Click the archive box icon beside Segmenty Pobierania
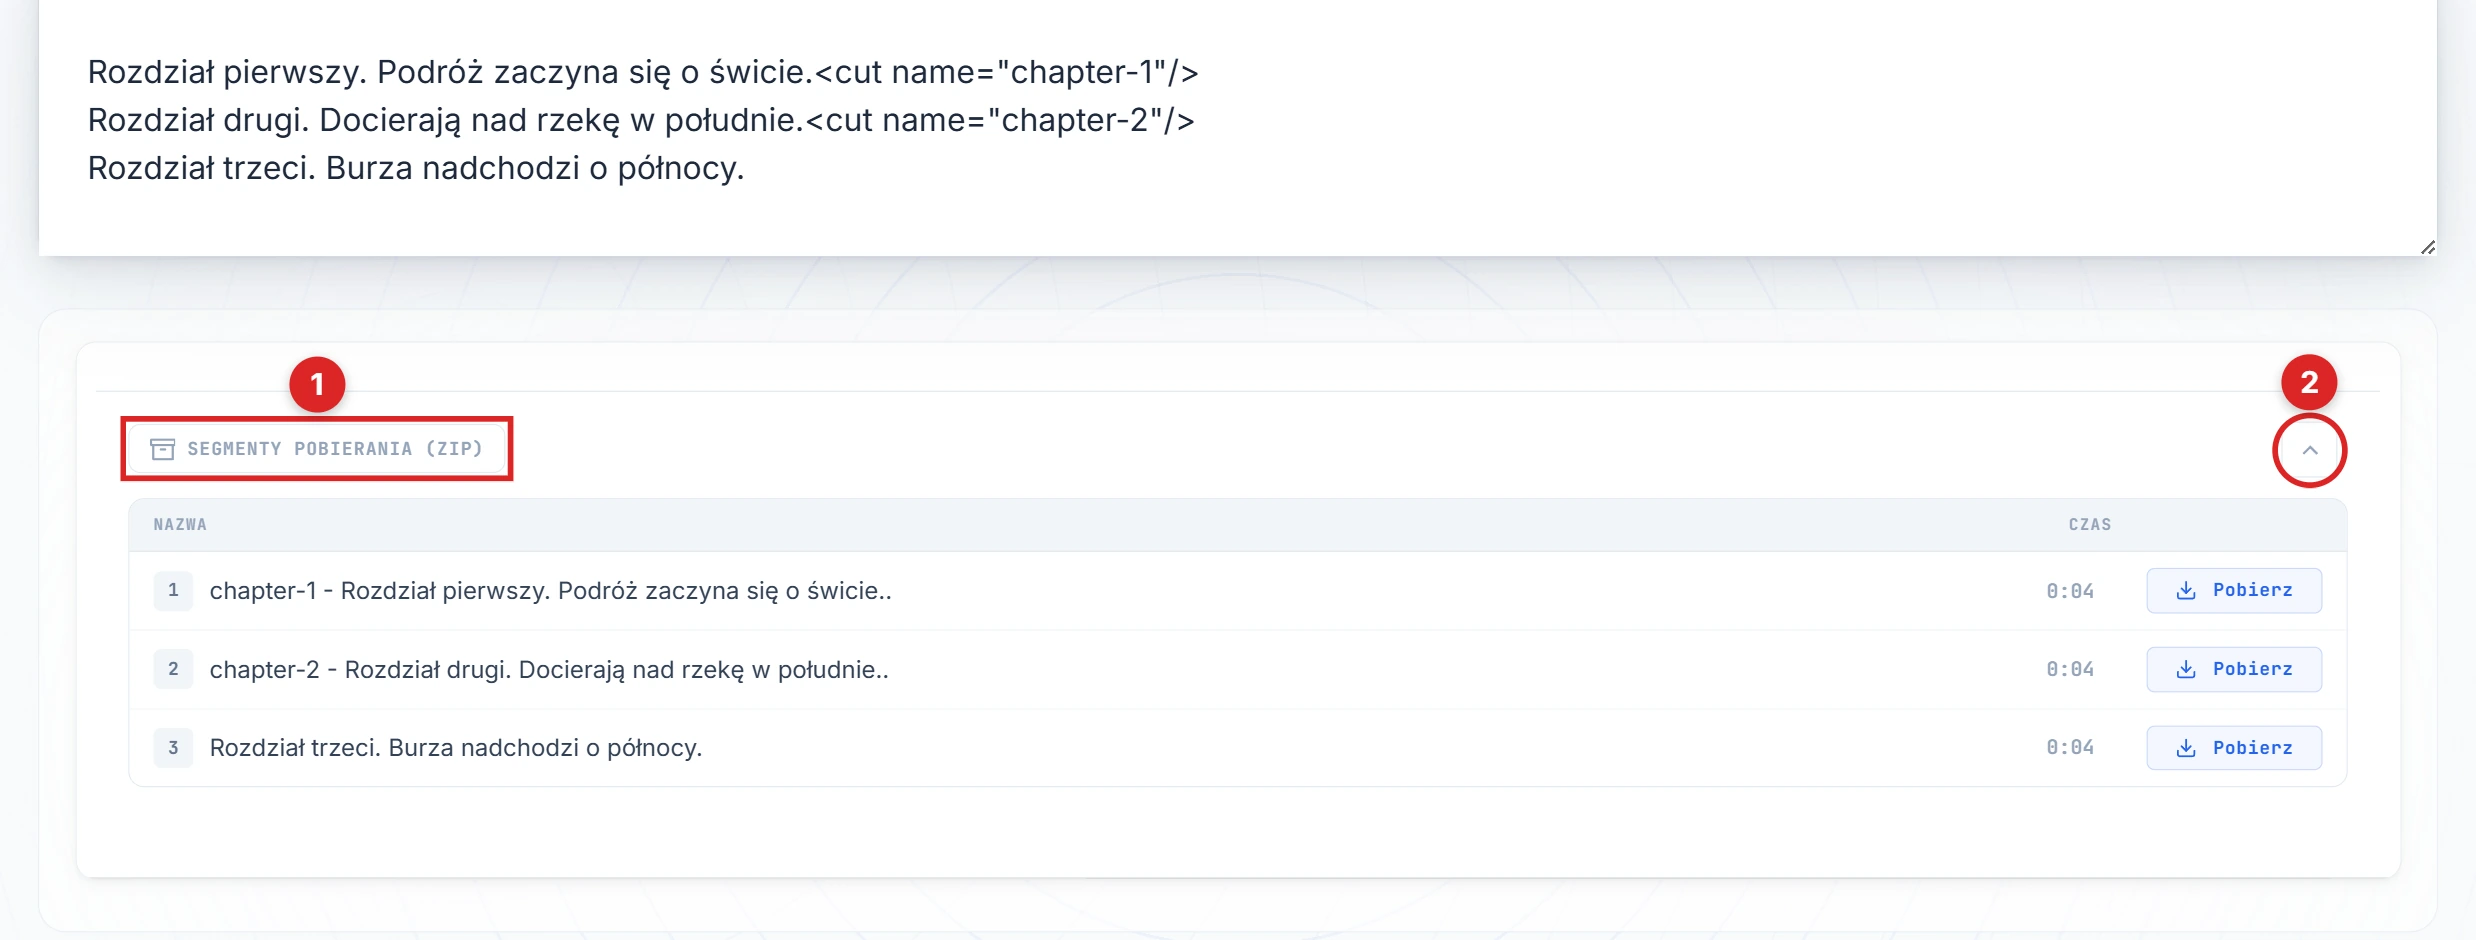 (162, 449)
